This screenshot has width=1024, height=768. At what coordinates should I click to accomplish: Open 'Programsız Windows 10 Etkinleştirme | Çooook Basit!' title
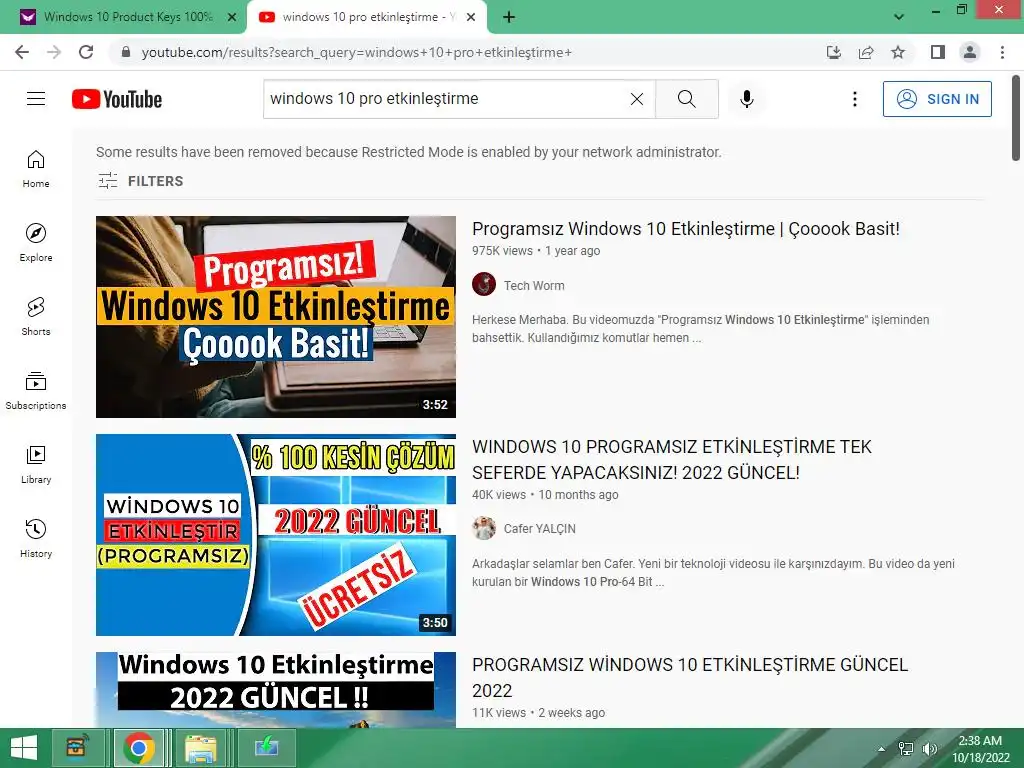[686, 229]
